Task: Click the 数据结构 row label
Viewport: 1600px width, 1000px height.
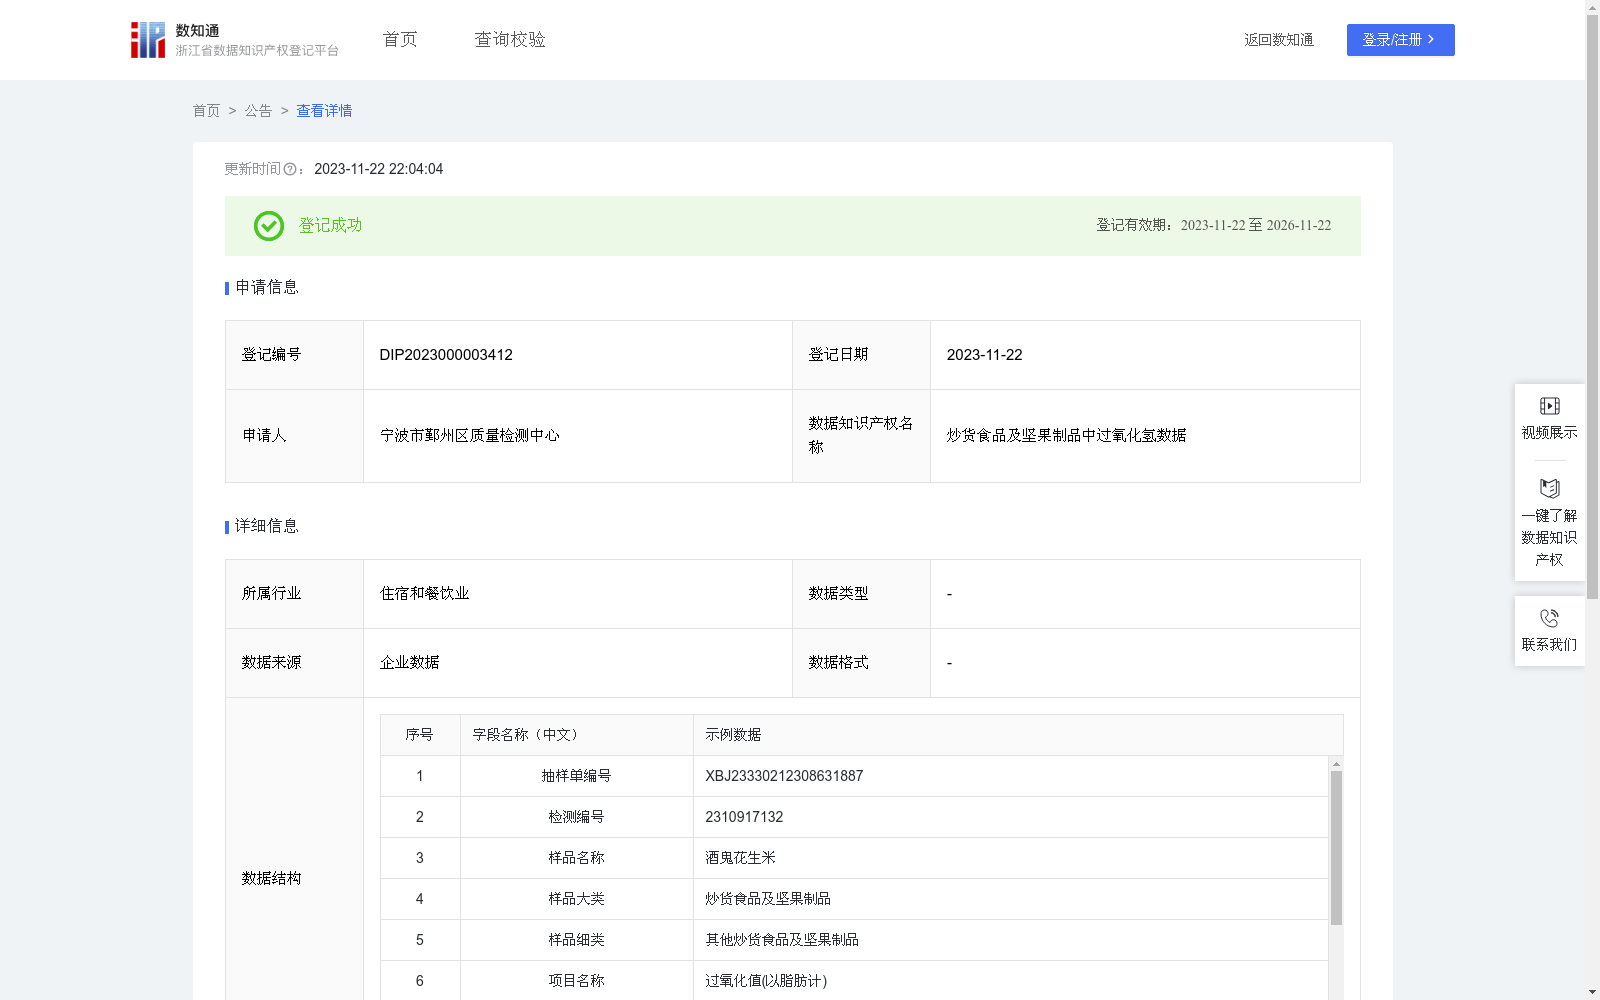Action: (271, 879)
